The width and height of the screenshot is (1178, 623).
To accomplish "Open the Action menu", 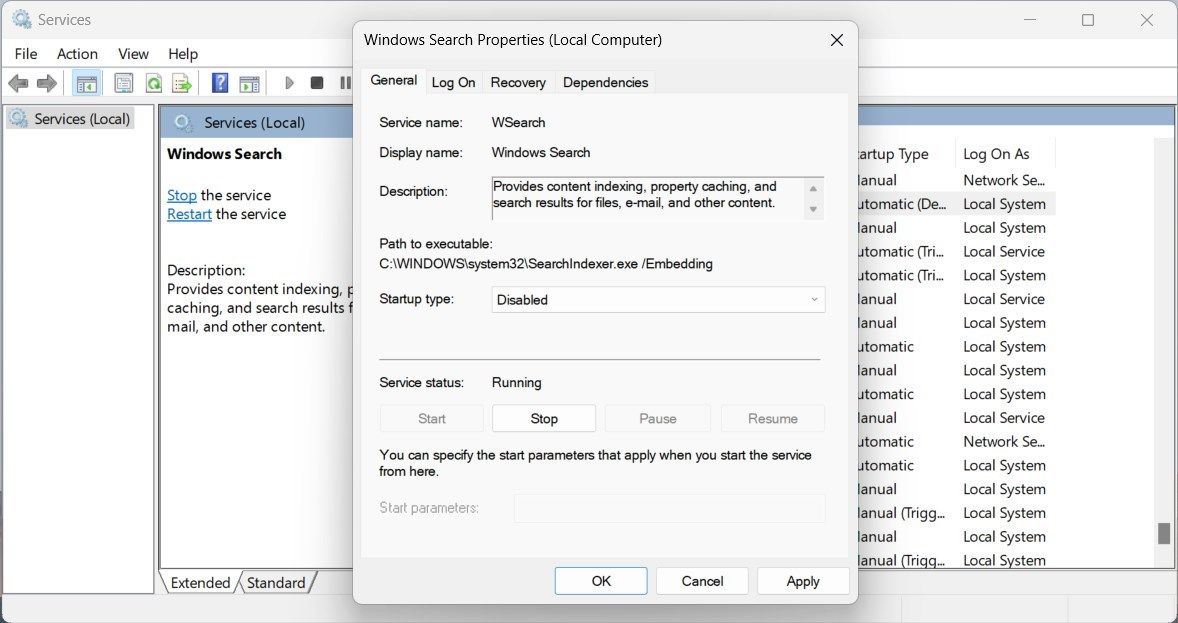I will [x=77, y=53].
